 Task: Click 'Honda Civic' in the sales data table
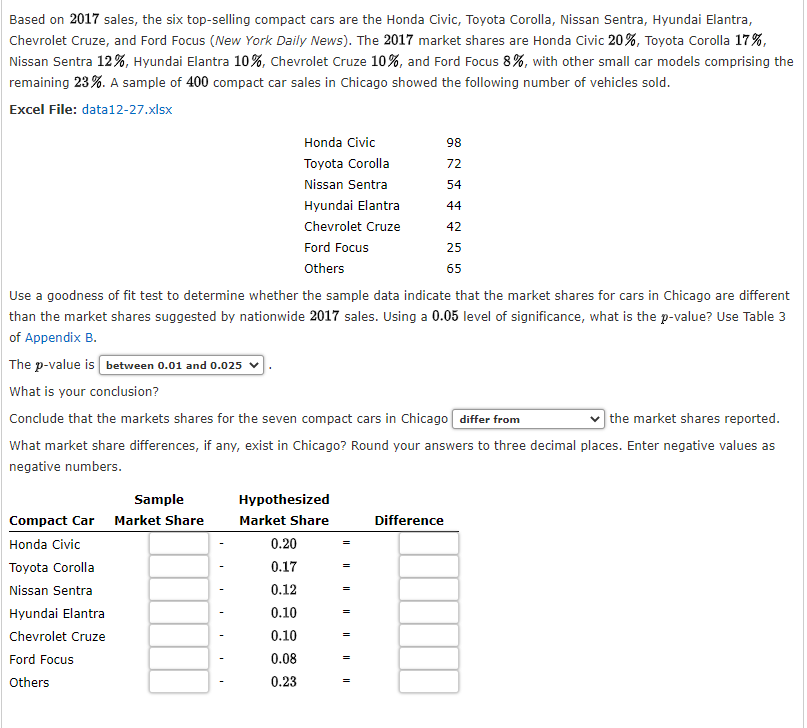pyautogui.click(x=339, y=143)
